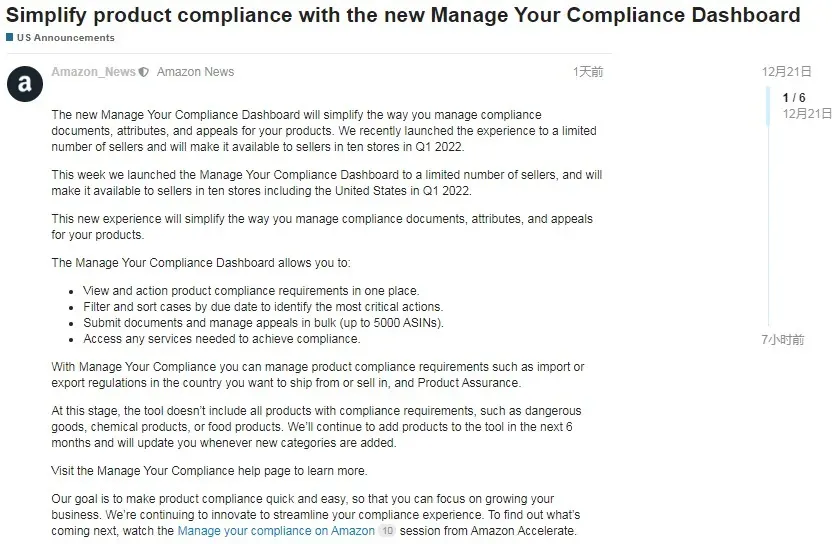Open the Amazon_News username profile link
This screenshot has height=544, width=837.
[x=93, y=72]
